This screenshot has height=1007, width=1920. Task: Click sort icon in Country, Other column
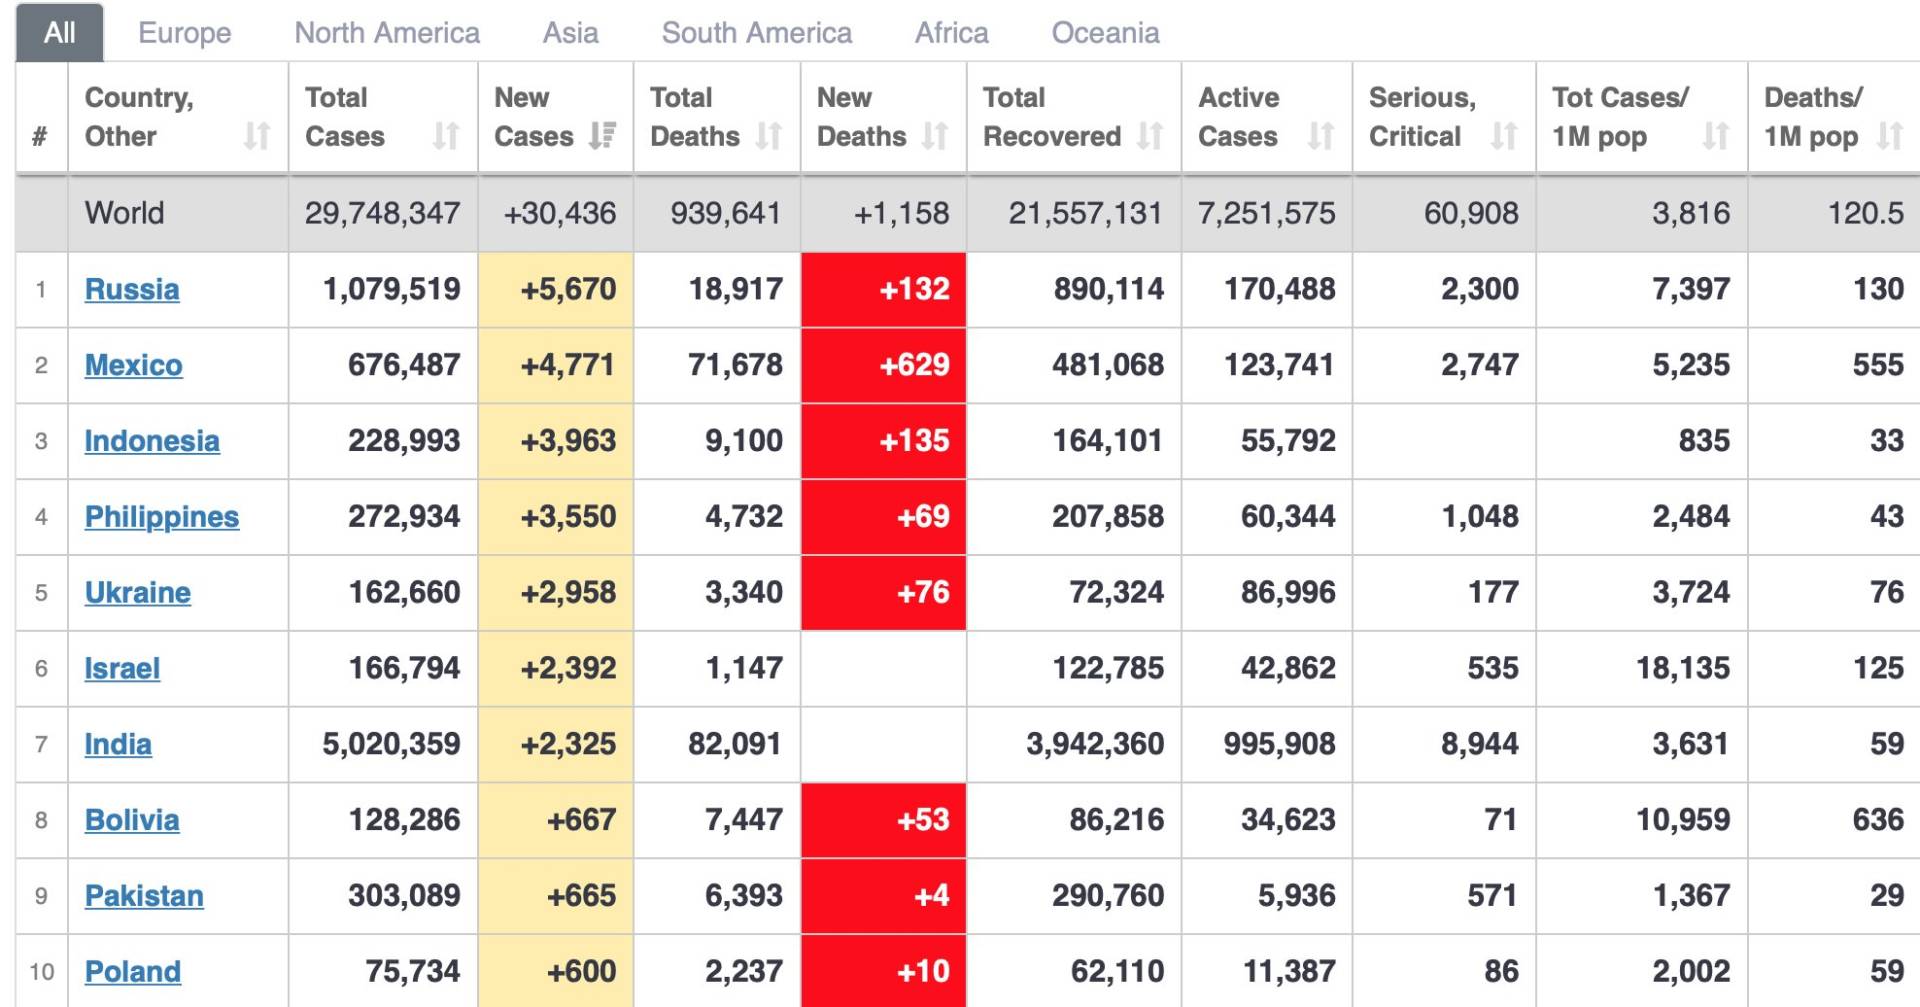(257, 136)
